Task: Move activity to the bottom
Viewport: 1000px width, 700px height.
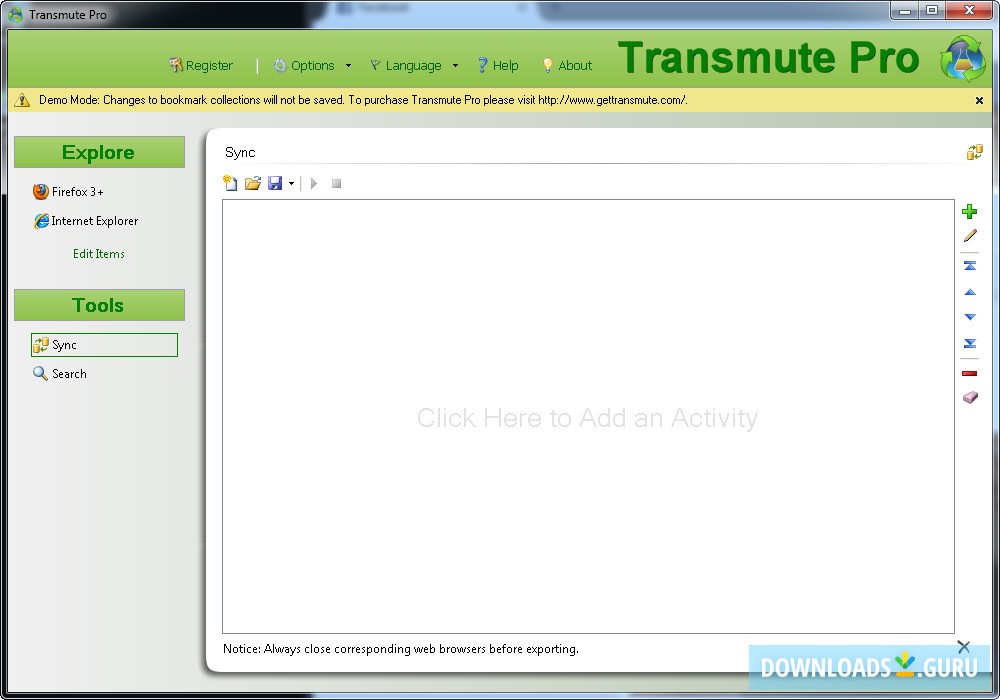Action: 970,344
